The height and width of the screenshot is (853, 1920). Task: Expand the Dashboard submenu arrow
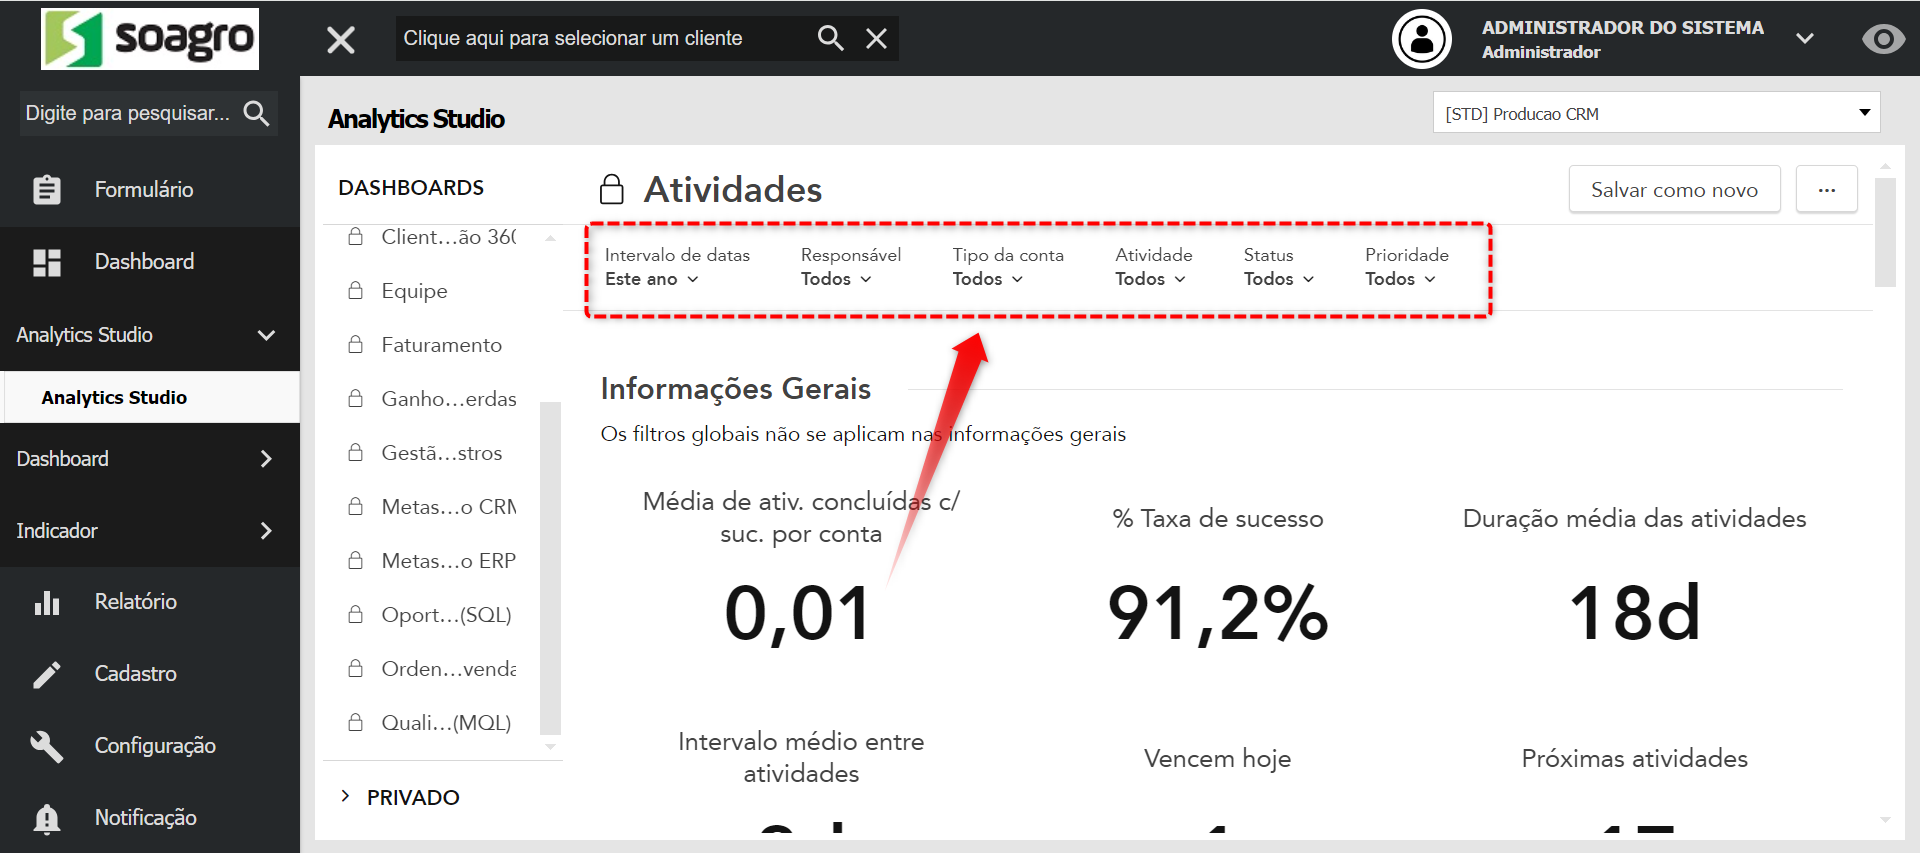click(266, 459)
